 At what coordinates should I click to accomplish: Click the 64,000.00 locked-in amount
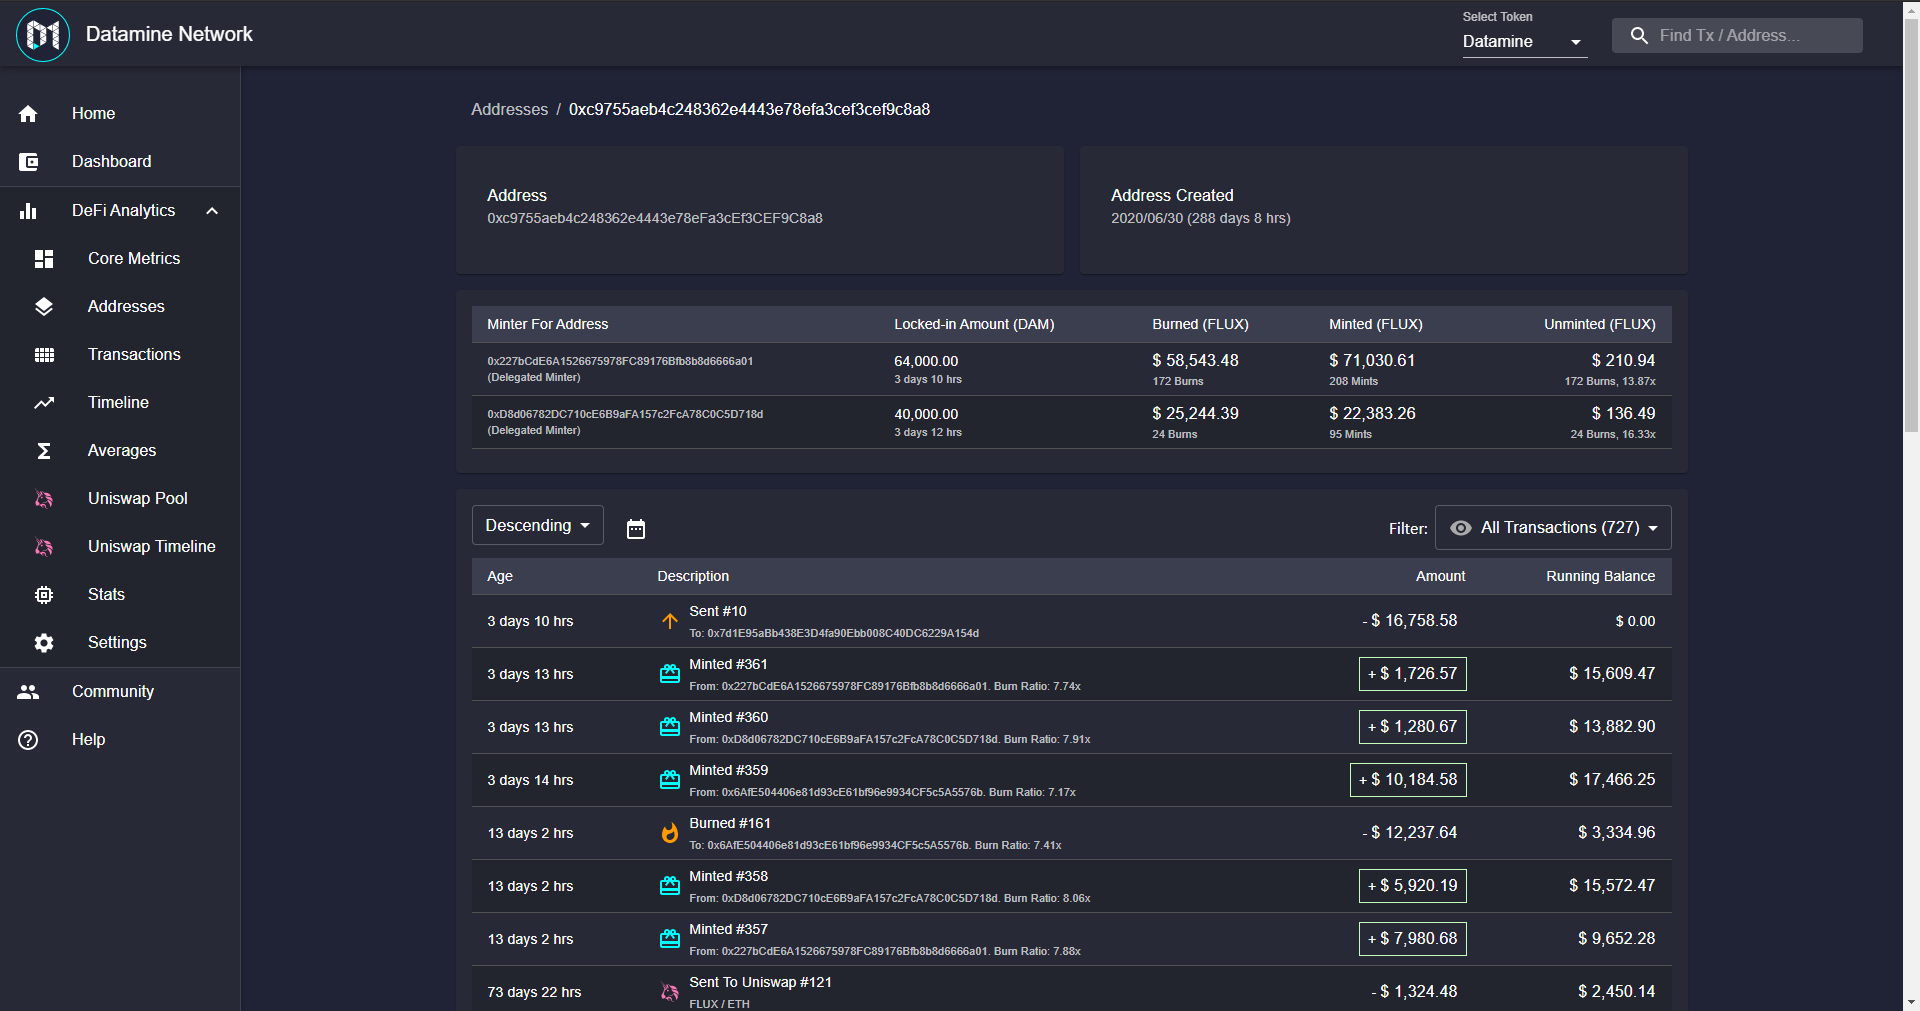pyautogui.click(x=926, y=362)
